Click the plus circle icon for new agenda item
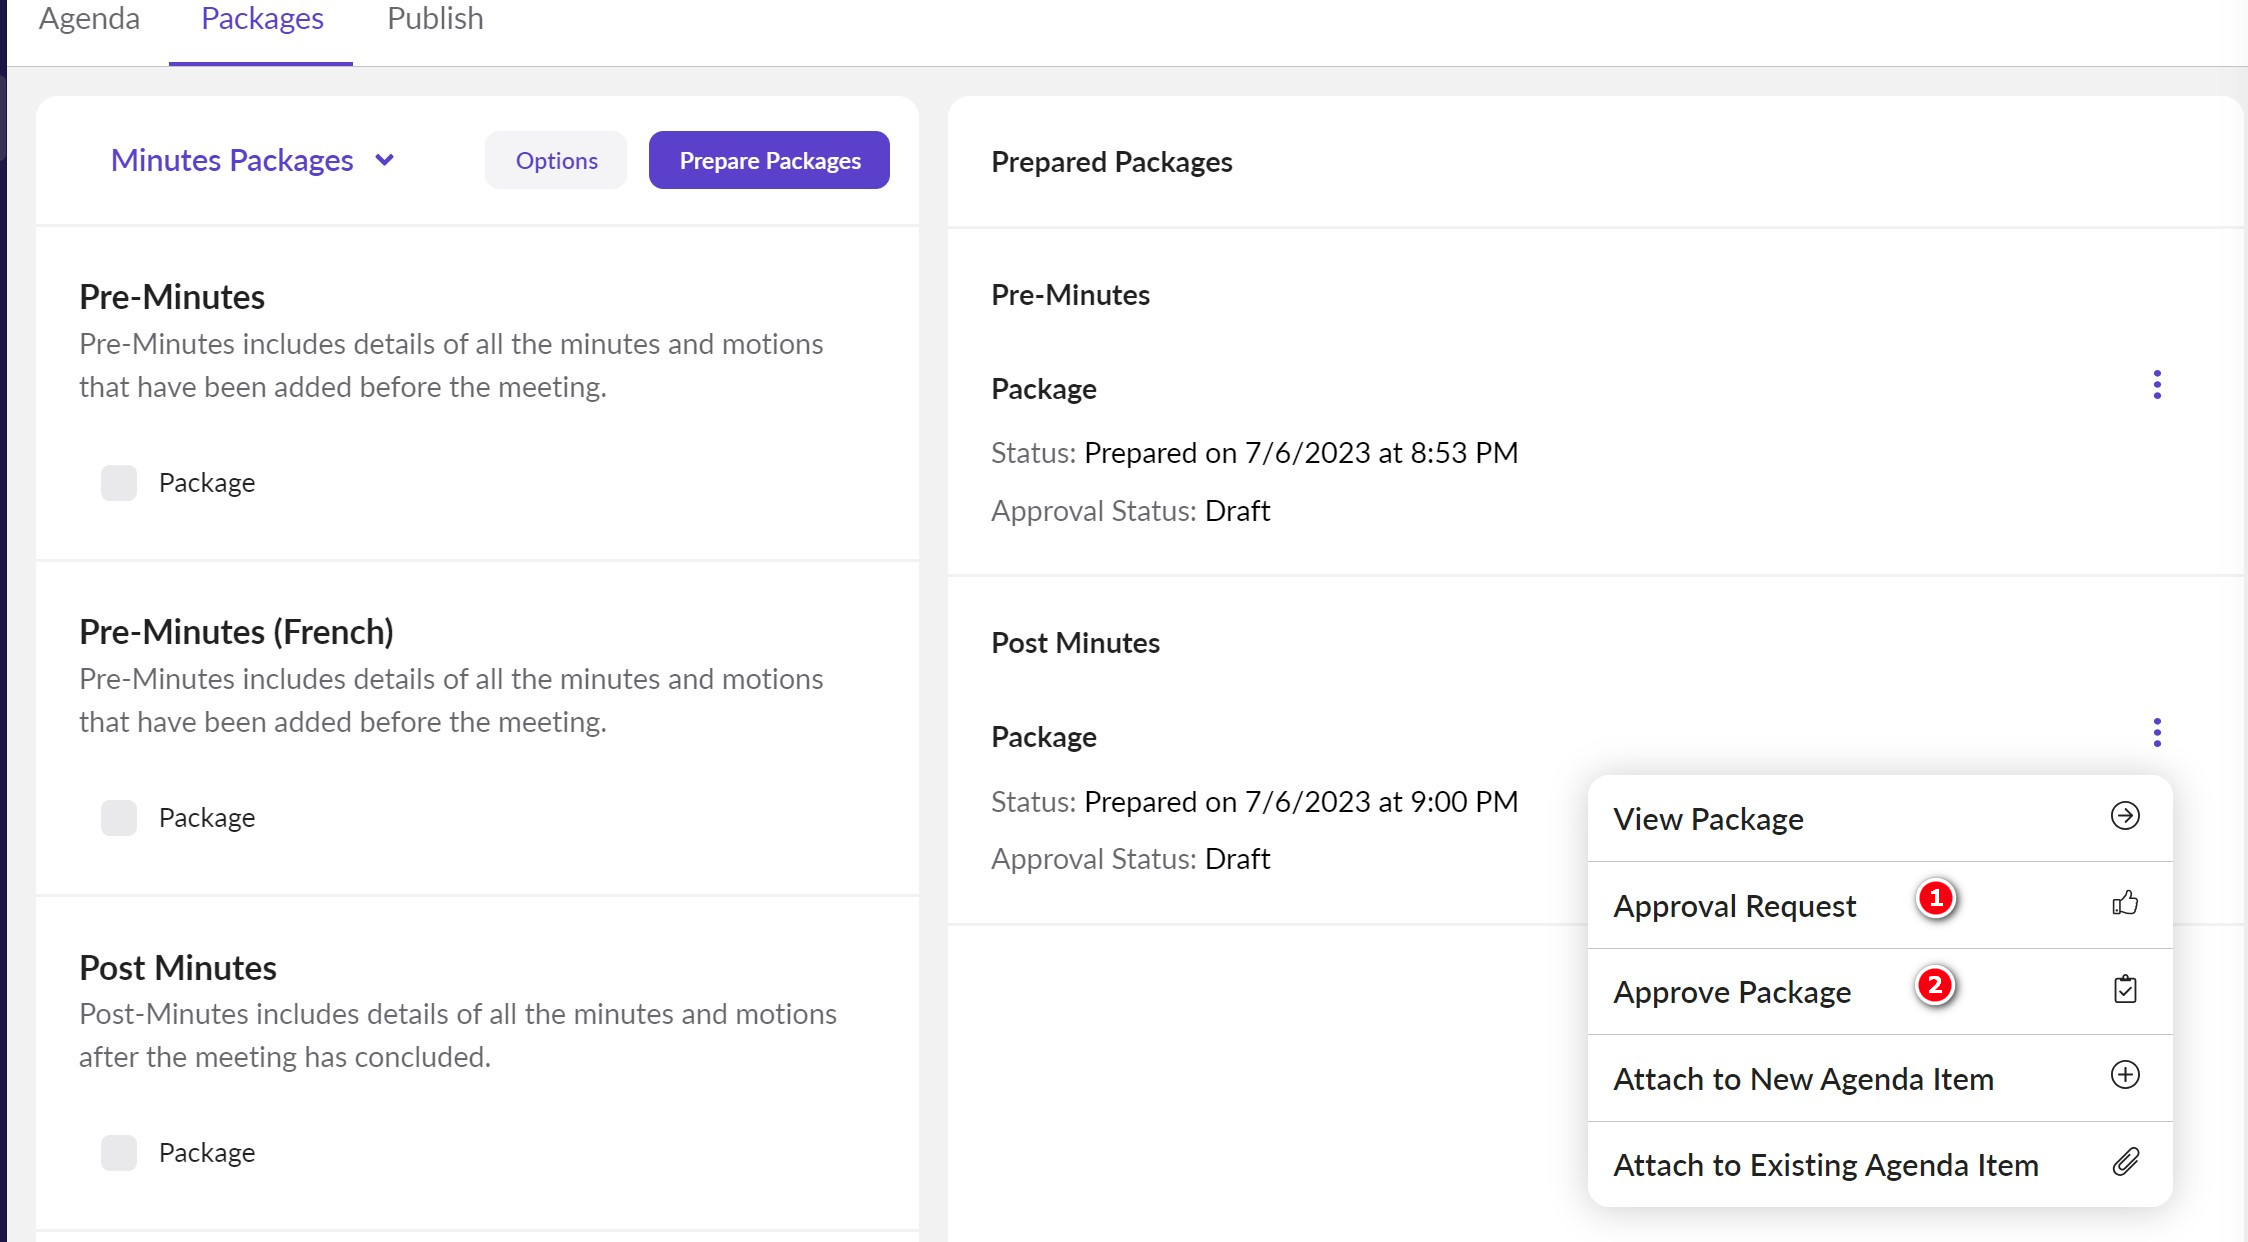The height and width of the screenshot is (1242, 2248). click(x=2124, y=1075)
